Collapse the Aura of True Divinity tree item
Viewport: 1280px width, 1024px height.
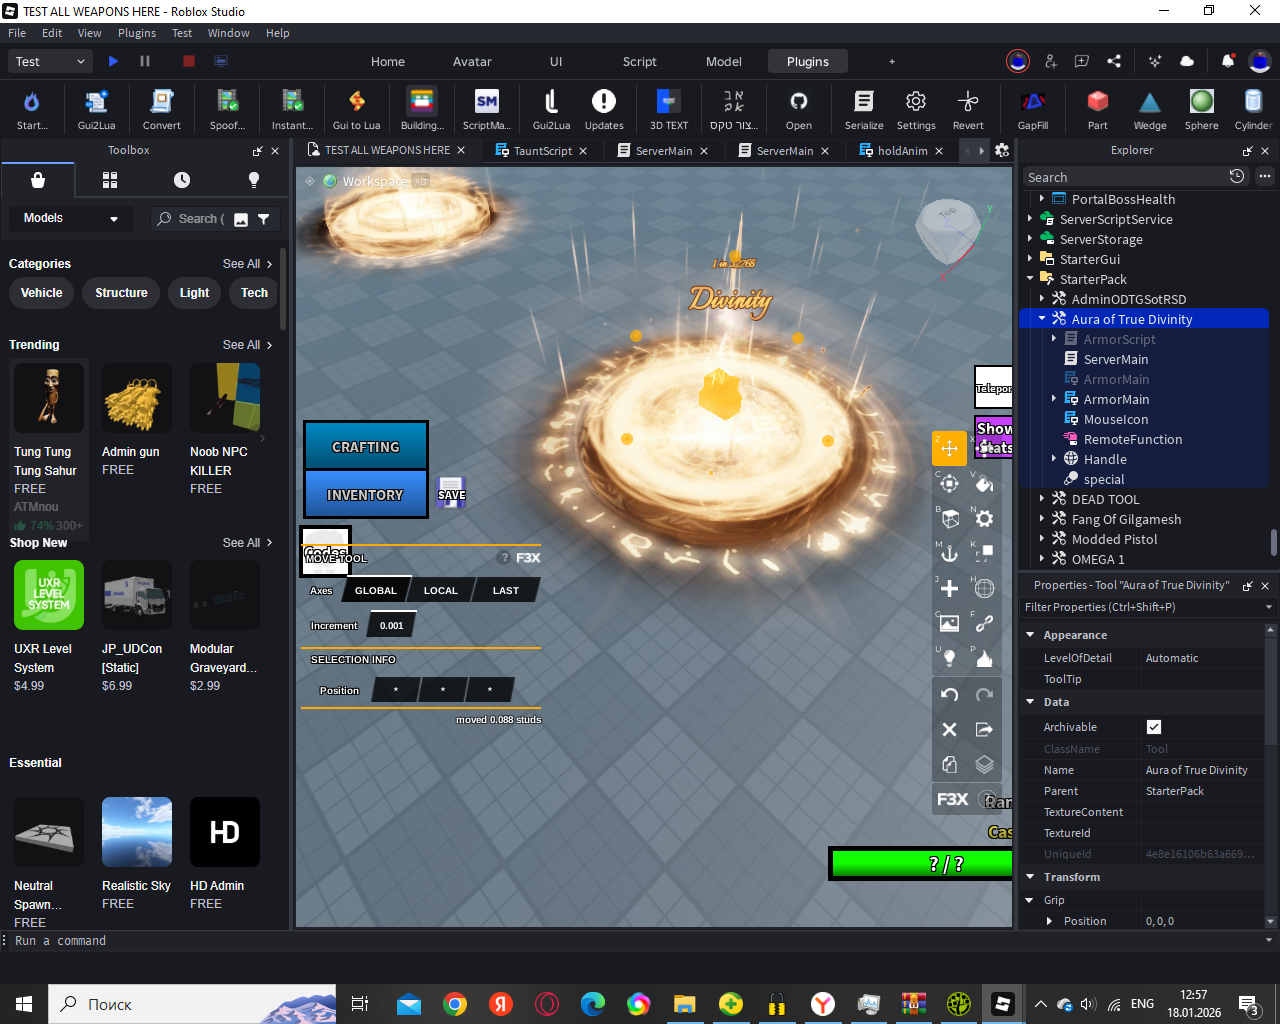pyautogui.click(x=1042, y=319)
